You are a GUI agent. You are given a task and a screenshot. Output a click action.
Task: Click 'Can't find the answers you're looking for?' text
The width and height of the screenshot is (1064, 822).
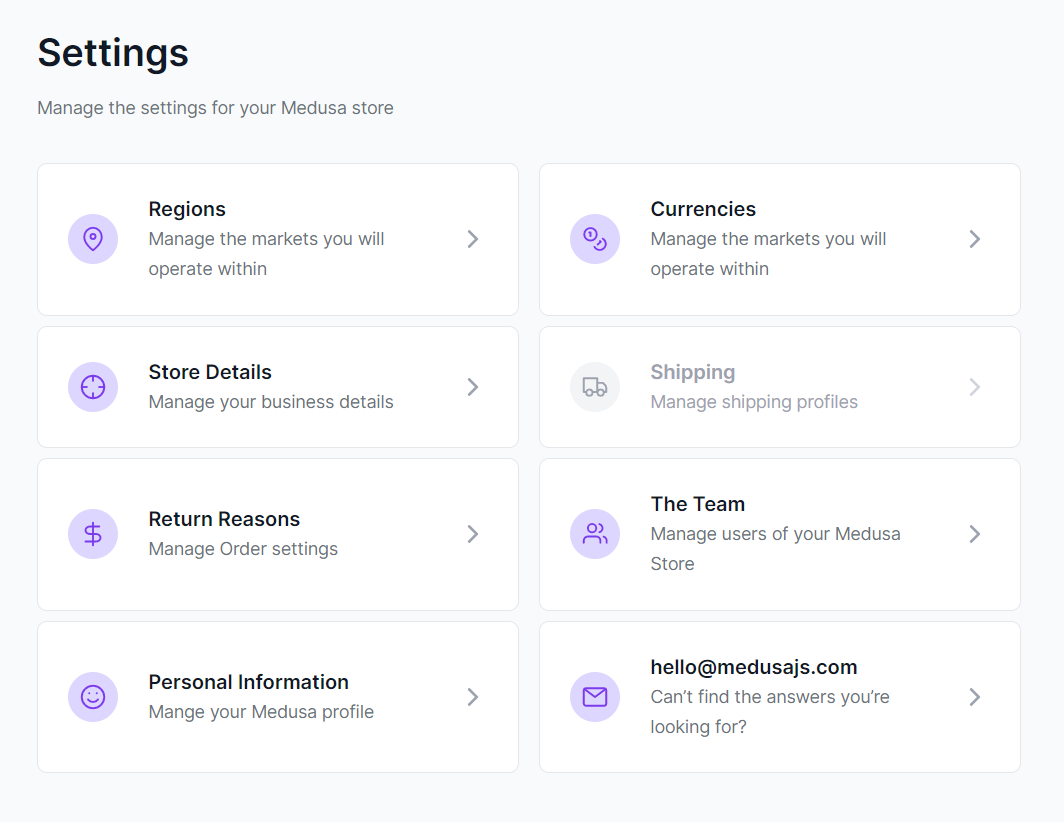[770, 712]
